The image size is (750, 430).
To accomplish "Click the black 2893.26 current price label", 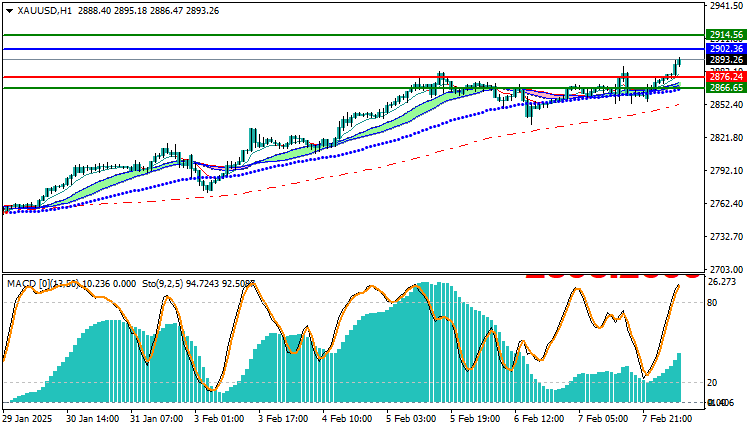I will pos(726,60).
